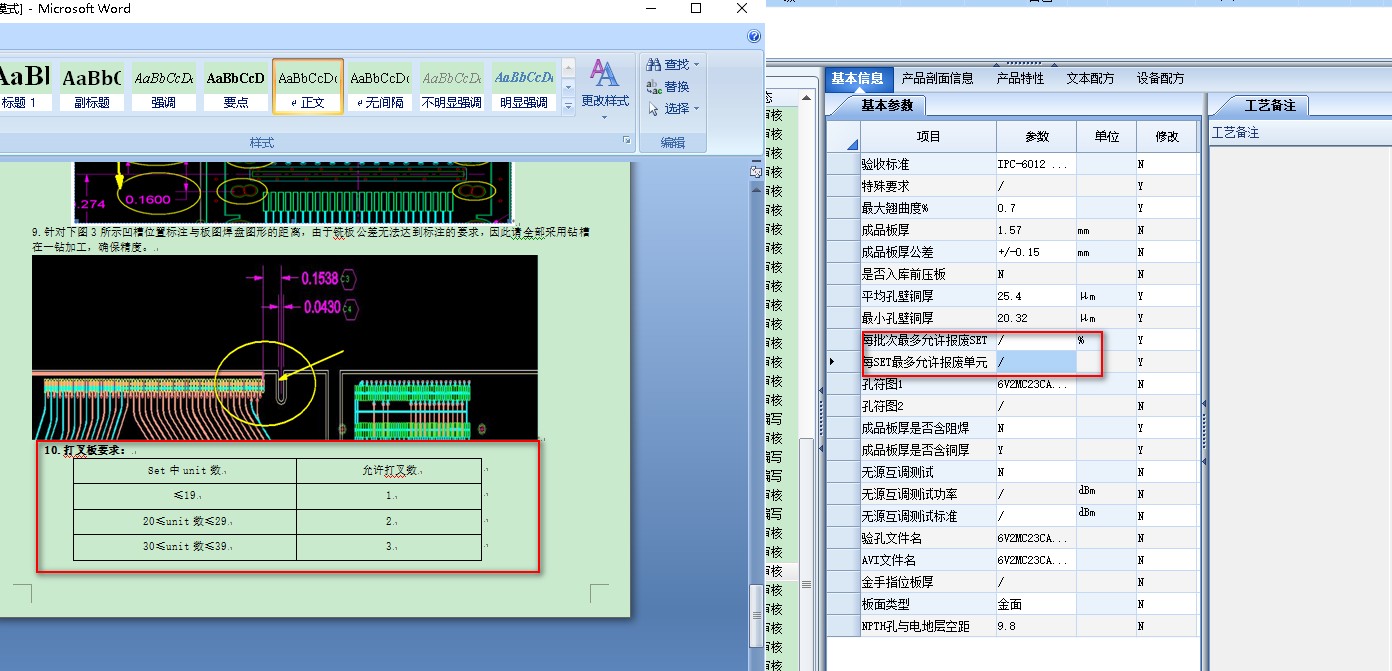
Task: Click the 修改 column header
Action: coord(1167,137)
